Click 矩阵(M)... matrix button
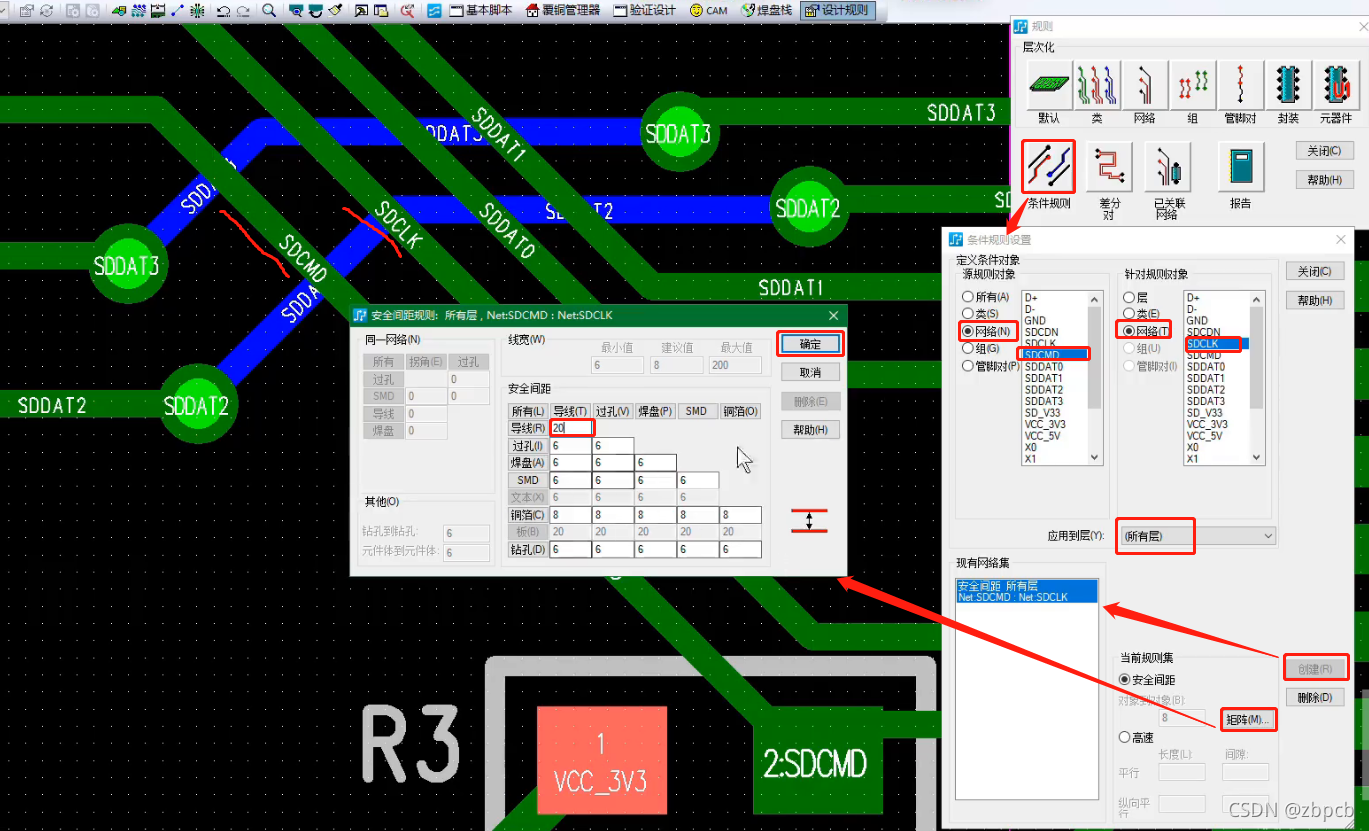The width and height of the screenshot is (1369, 831). 1248,719
